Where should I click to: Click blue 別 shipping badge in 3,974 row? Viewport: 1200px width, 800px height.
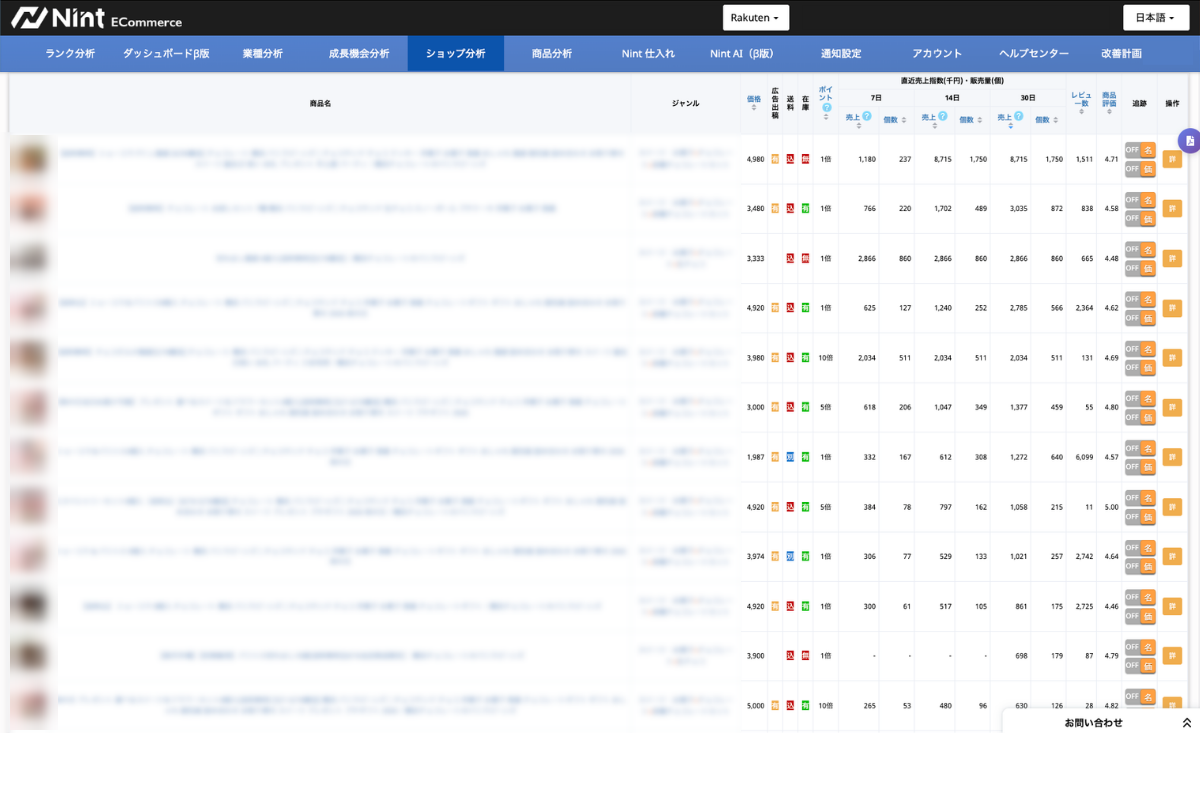[x=790, y=556]
